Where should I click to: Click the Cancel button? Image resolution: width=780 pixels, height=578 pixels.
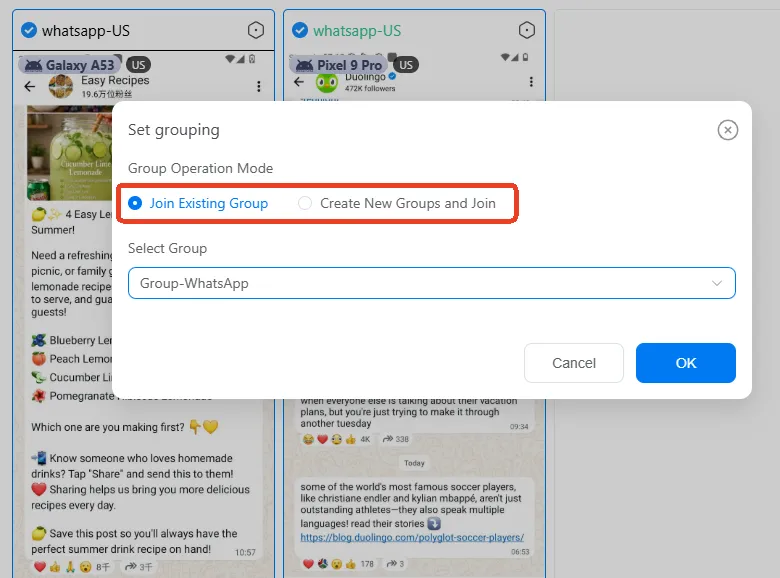pos(574,363)
